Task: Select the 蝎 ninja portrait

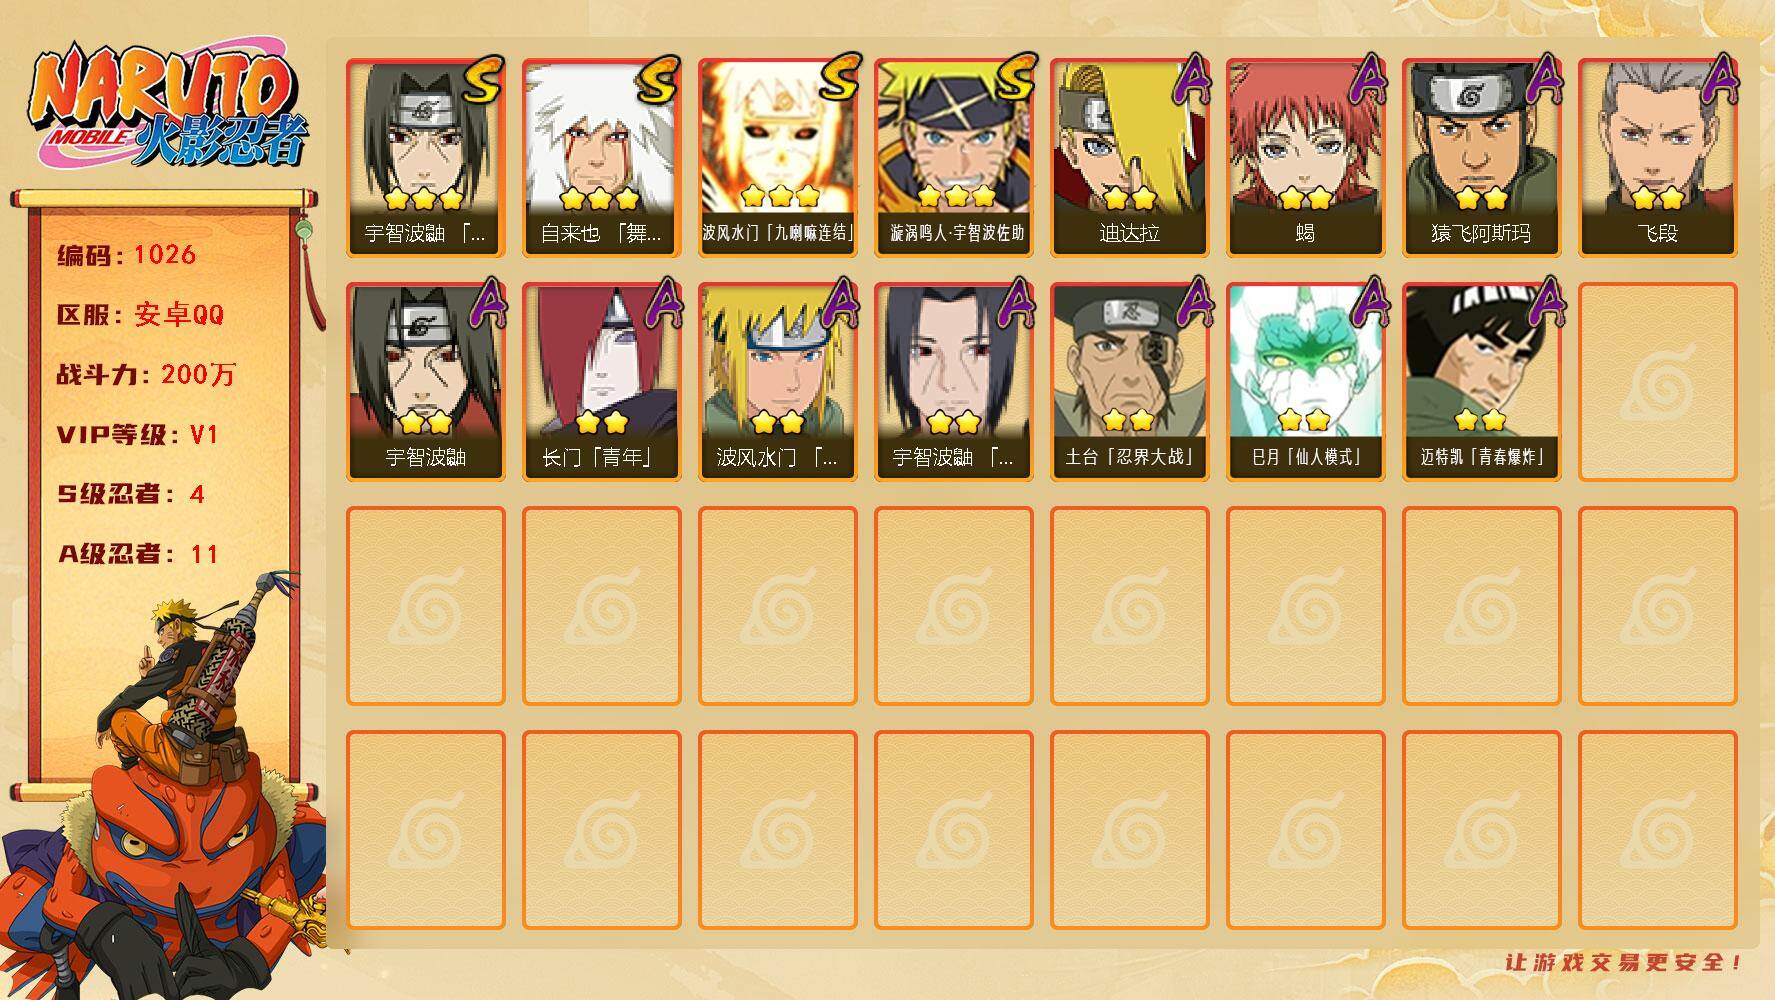Action: pyautogui.click(x=1305, y=158)
